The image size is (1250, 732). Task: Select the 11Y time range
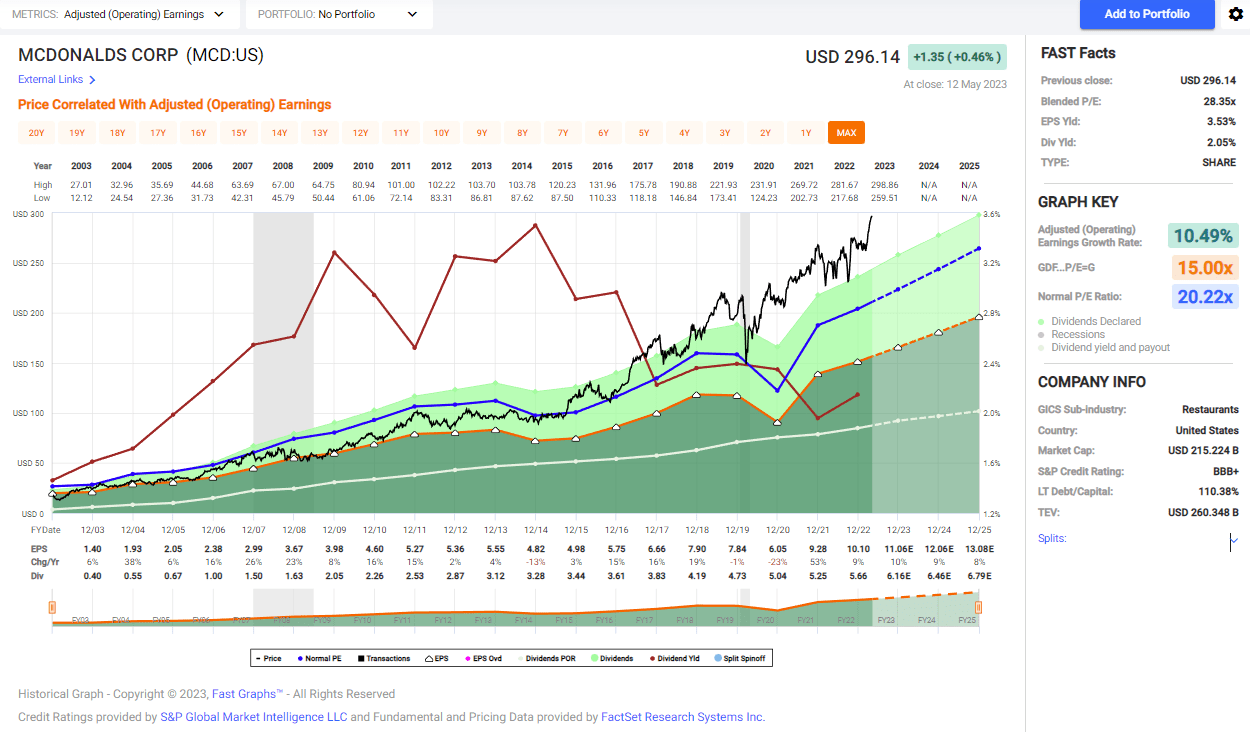pyautogui.click(x=401, y=133)
